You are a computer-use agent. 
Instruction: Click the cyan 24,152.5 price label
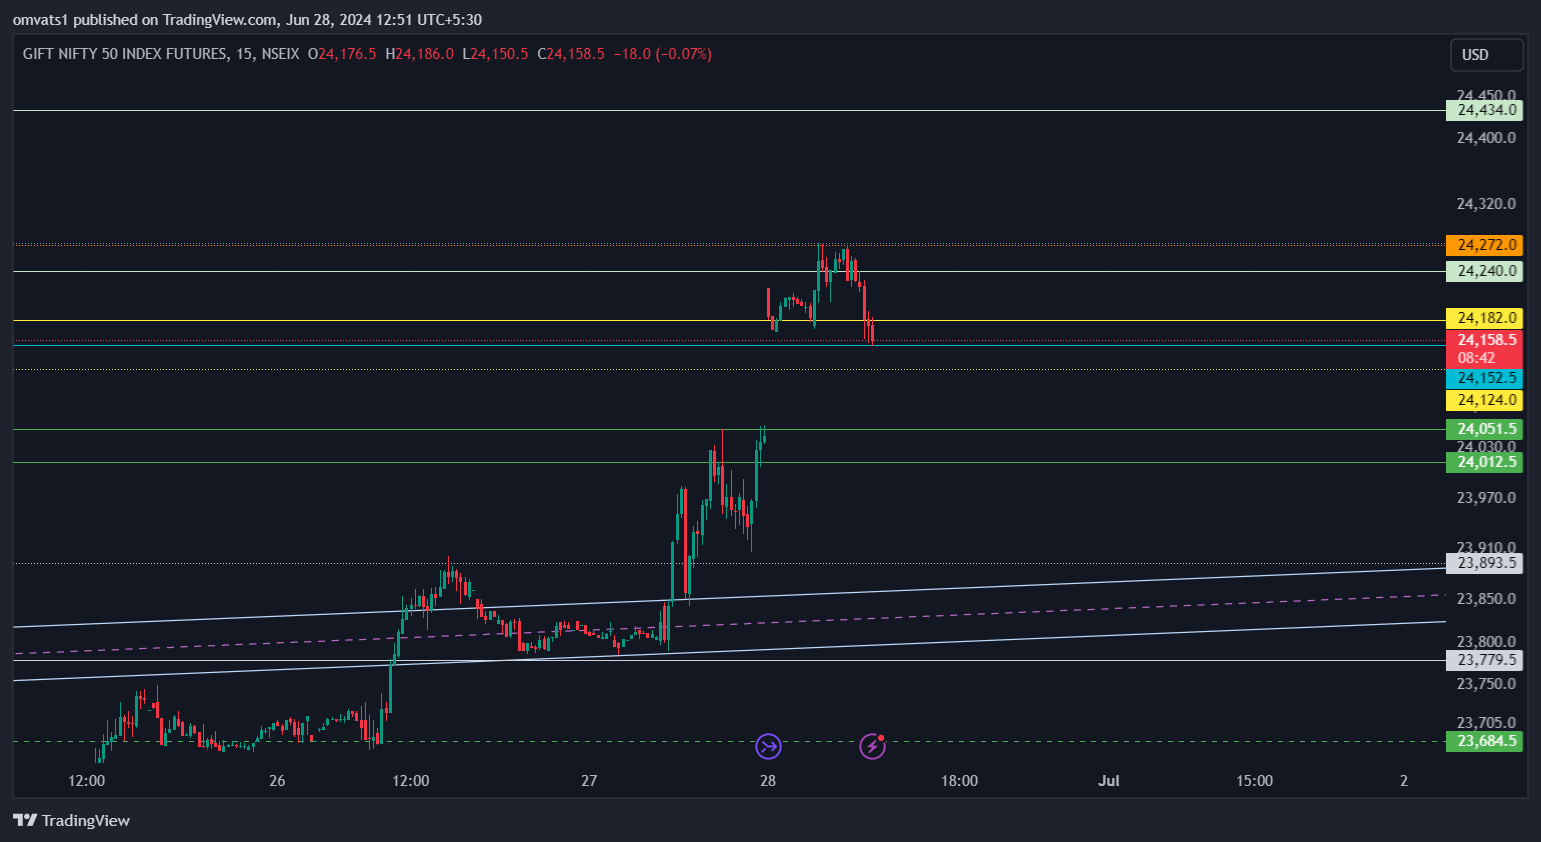coord(1484,378)
